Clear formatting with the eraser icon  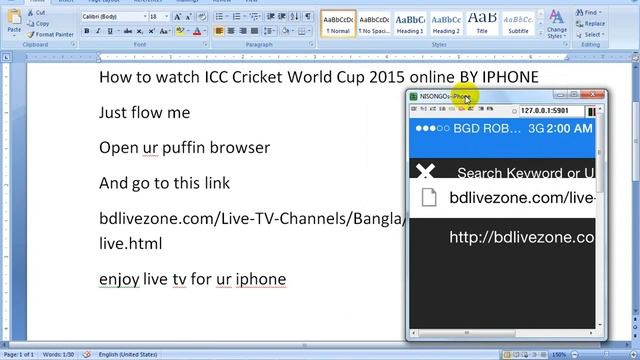pos(202,17)
